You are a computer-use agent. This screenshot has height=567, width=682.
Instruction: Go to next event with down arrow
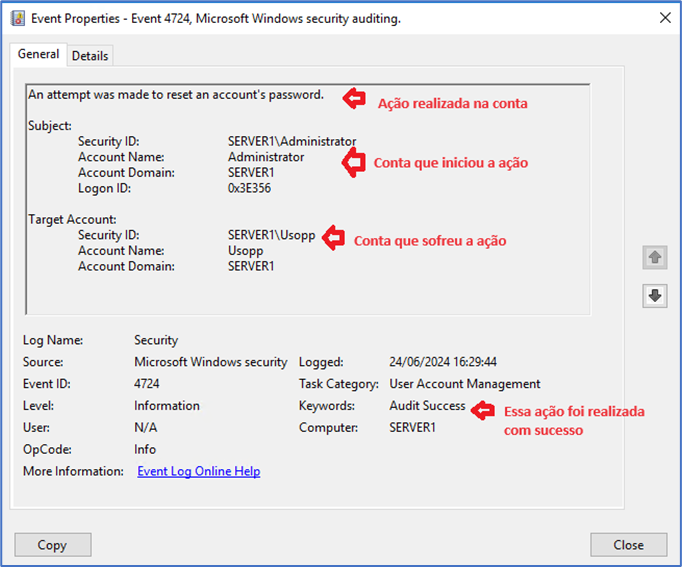pos(654,295)
